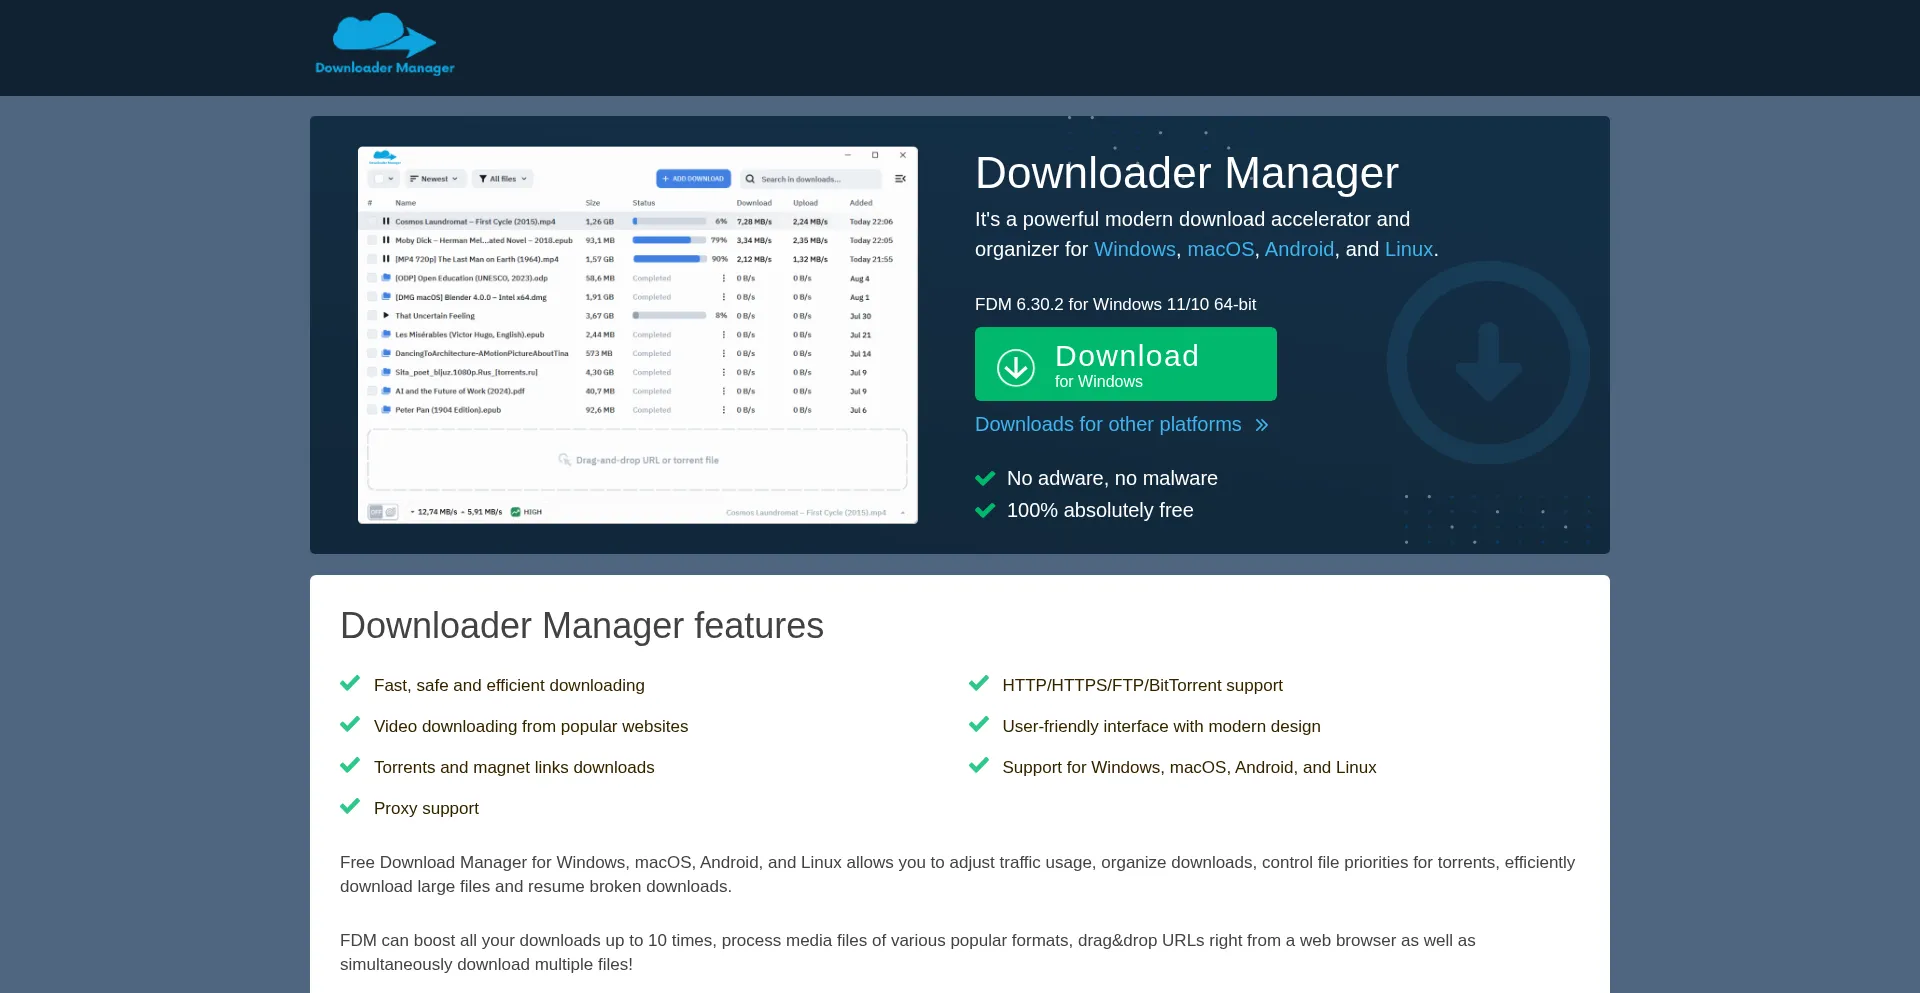Click the play icon for That Uncertain Feeling

(x=386, y=315)
